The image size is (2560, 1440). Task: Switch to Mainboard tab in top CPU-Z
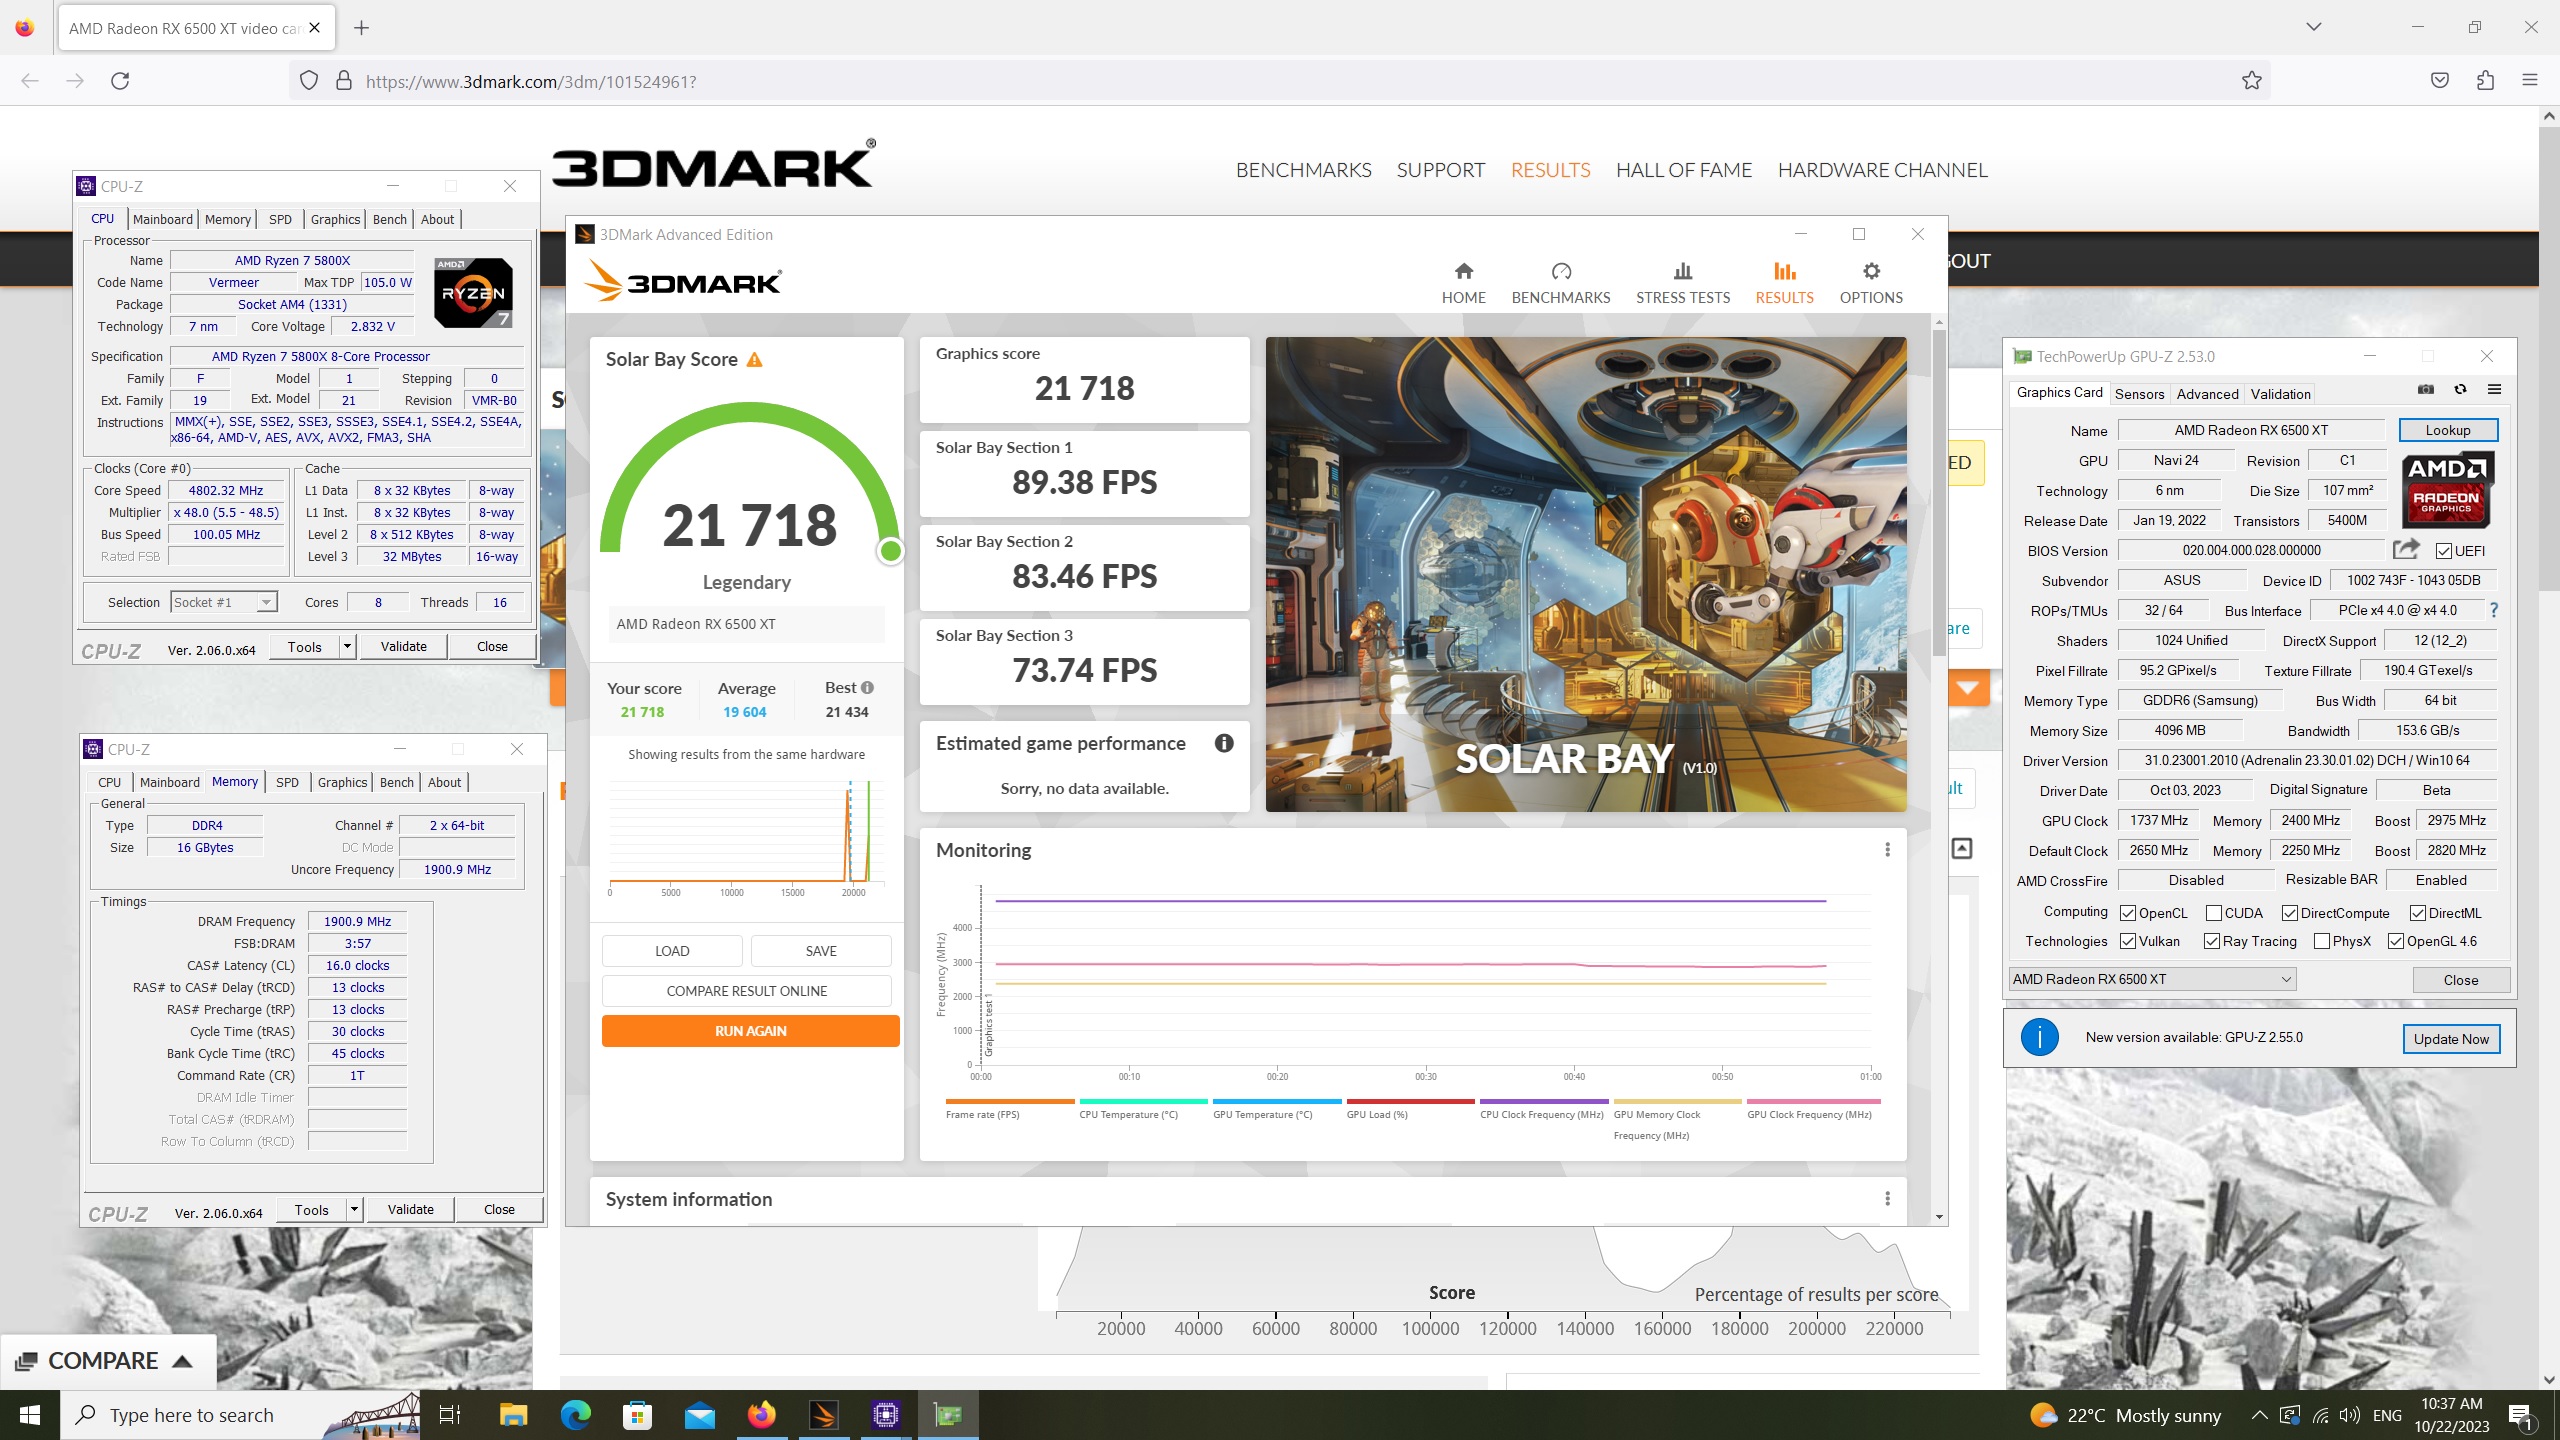[x=162, y=219]
